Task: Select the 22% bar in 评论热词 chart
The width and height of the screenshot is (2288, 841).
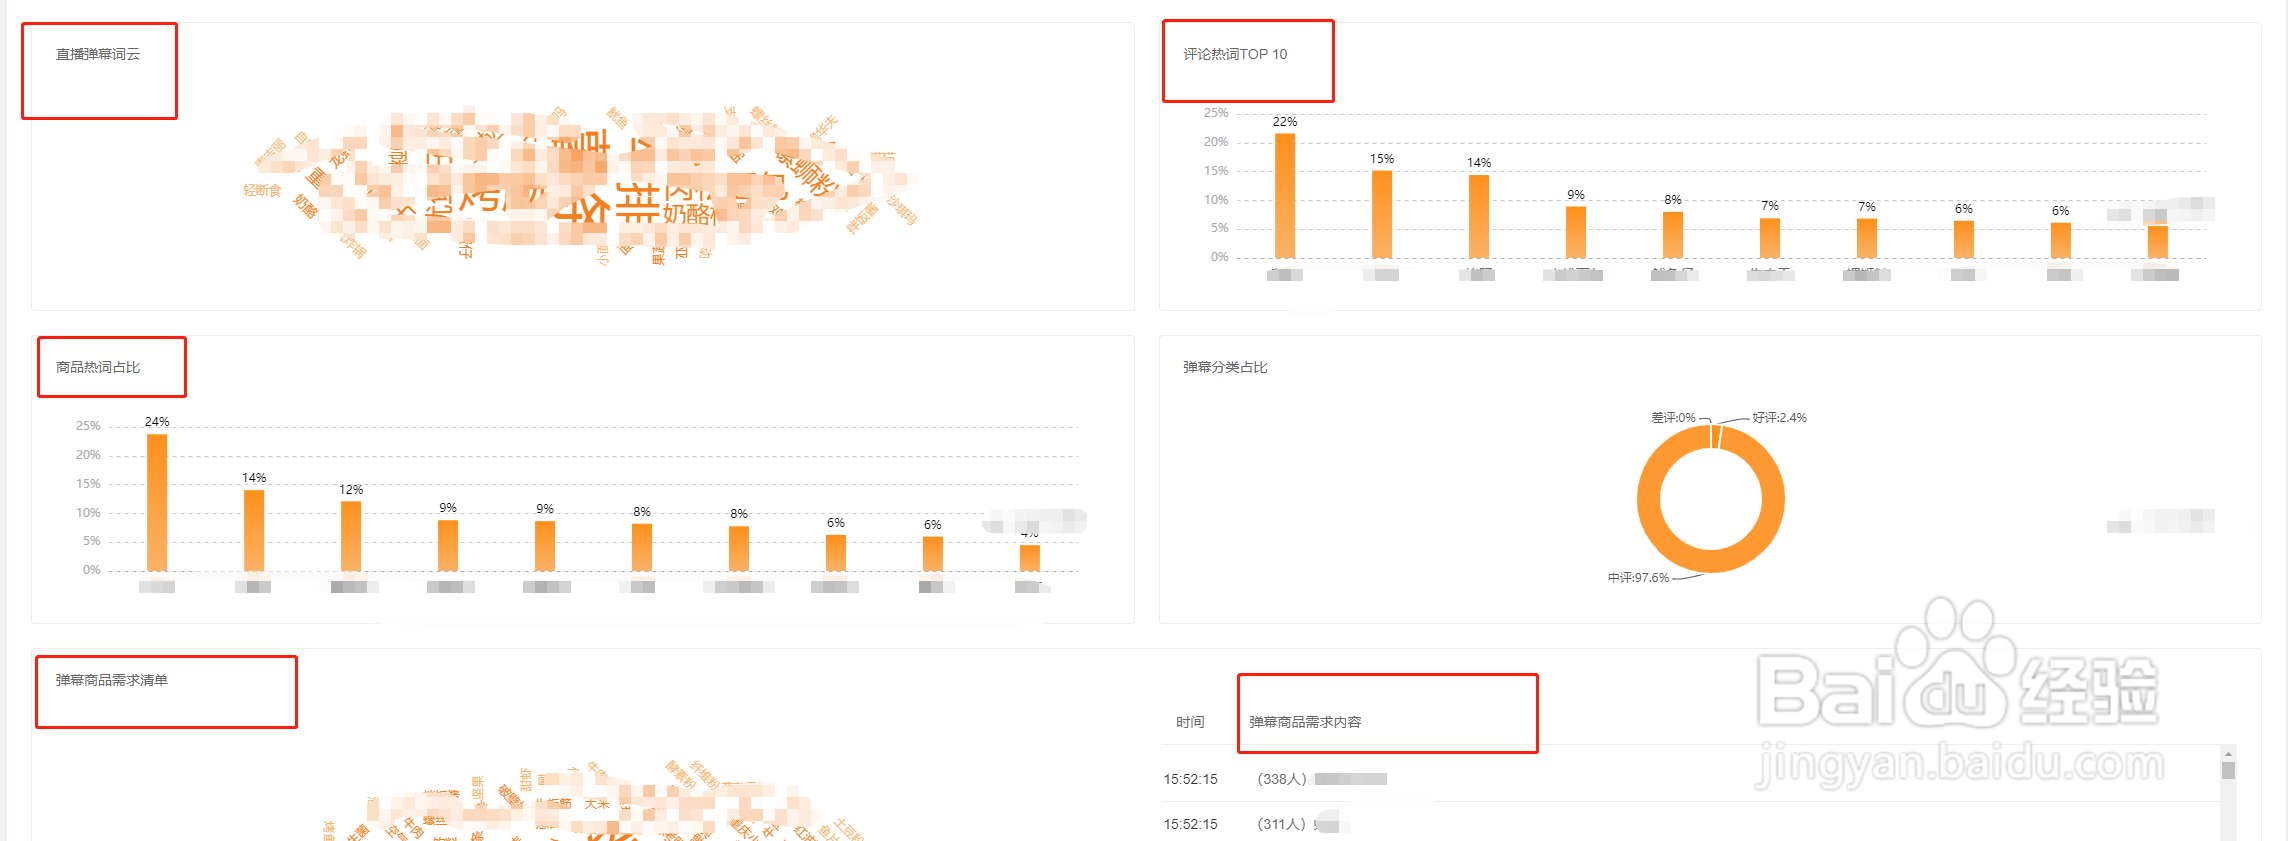Action: (1285, 195)
